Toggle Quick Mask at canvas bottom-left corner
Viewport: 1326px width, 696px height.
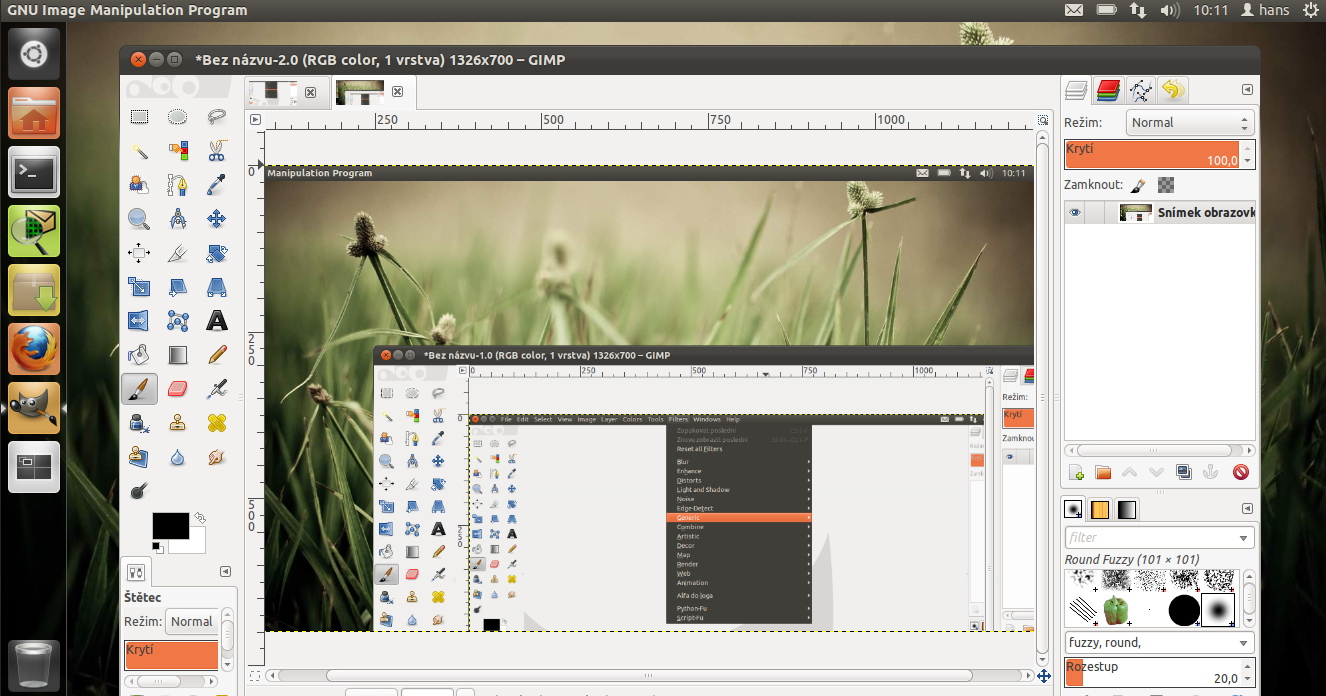(255, 676)
